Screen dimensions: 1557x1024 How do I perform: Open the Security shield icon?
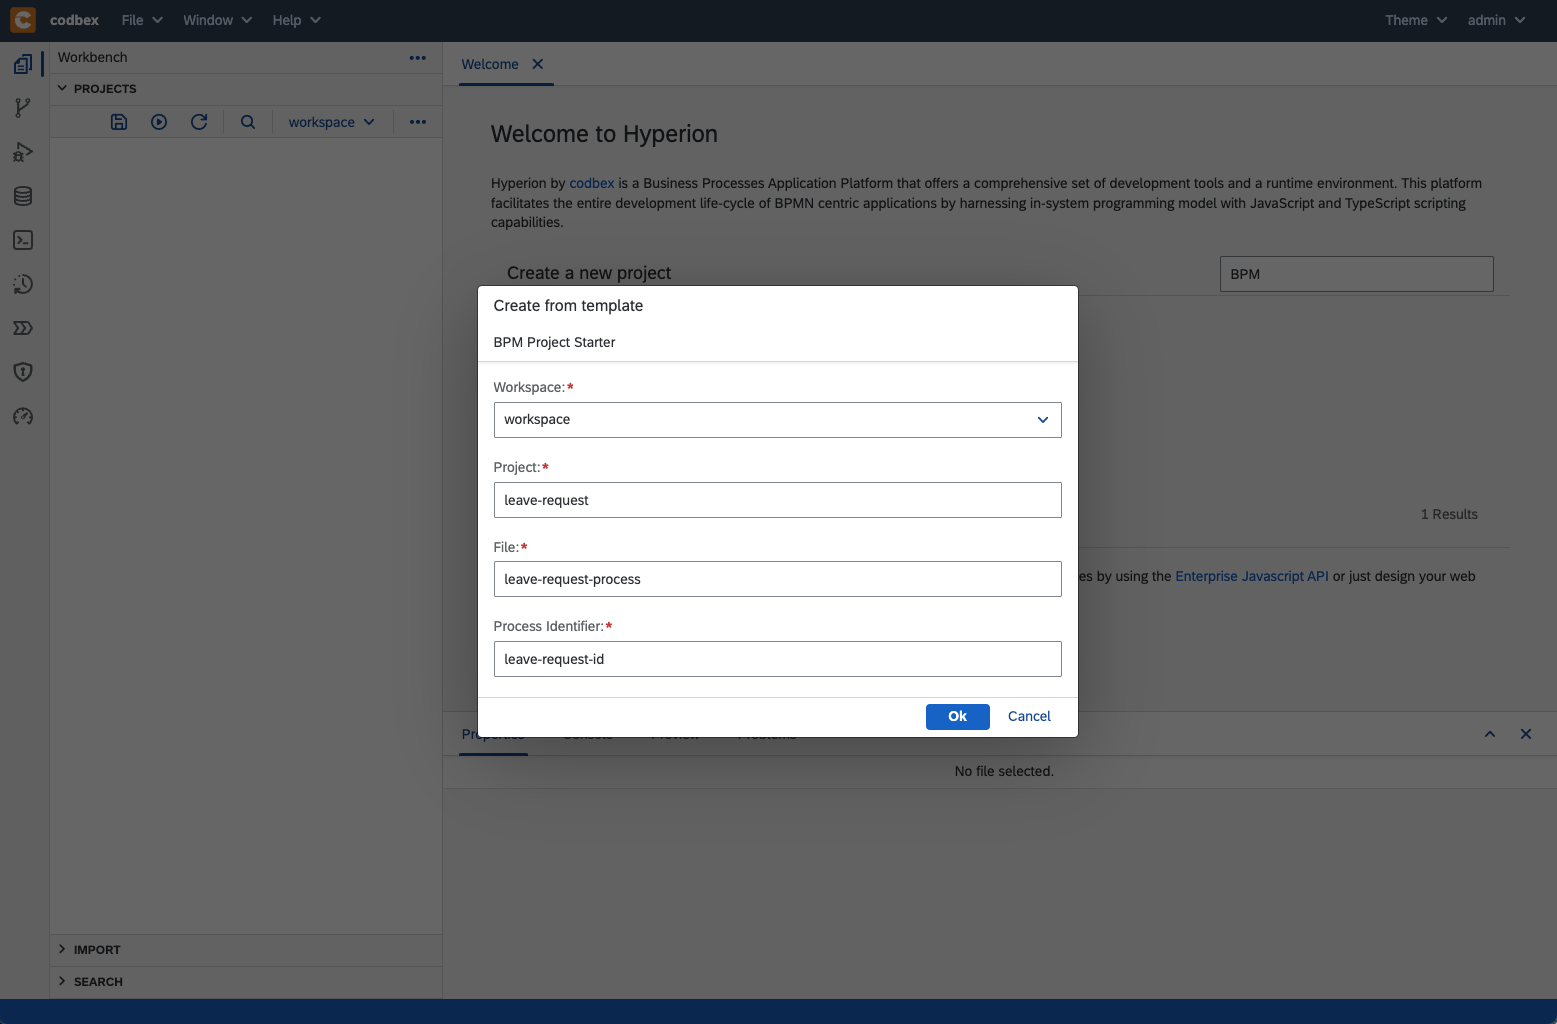click(23, 372)
